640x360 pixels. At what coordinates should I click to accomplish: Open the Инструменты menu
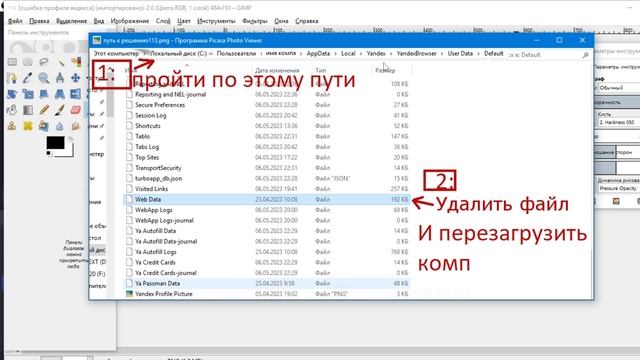[x=216, y=21]
